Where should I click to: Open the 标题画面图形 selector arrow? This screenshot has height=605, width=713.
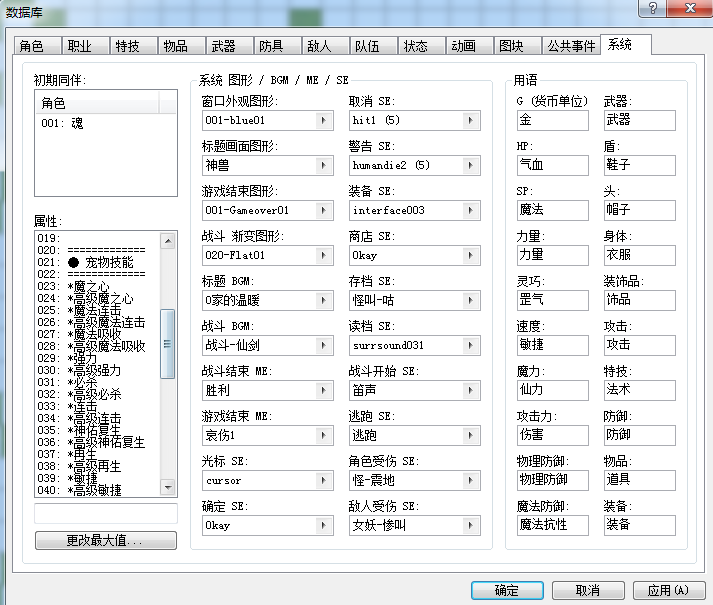[x=323, y=166]
